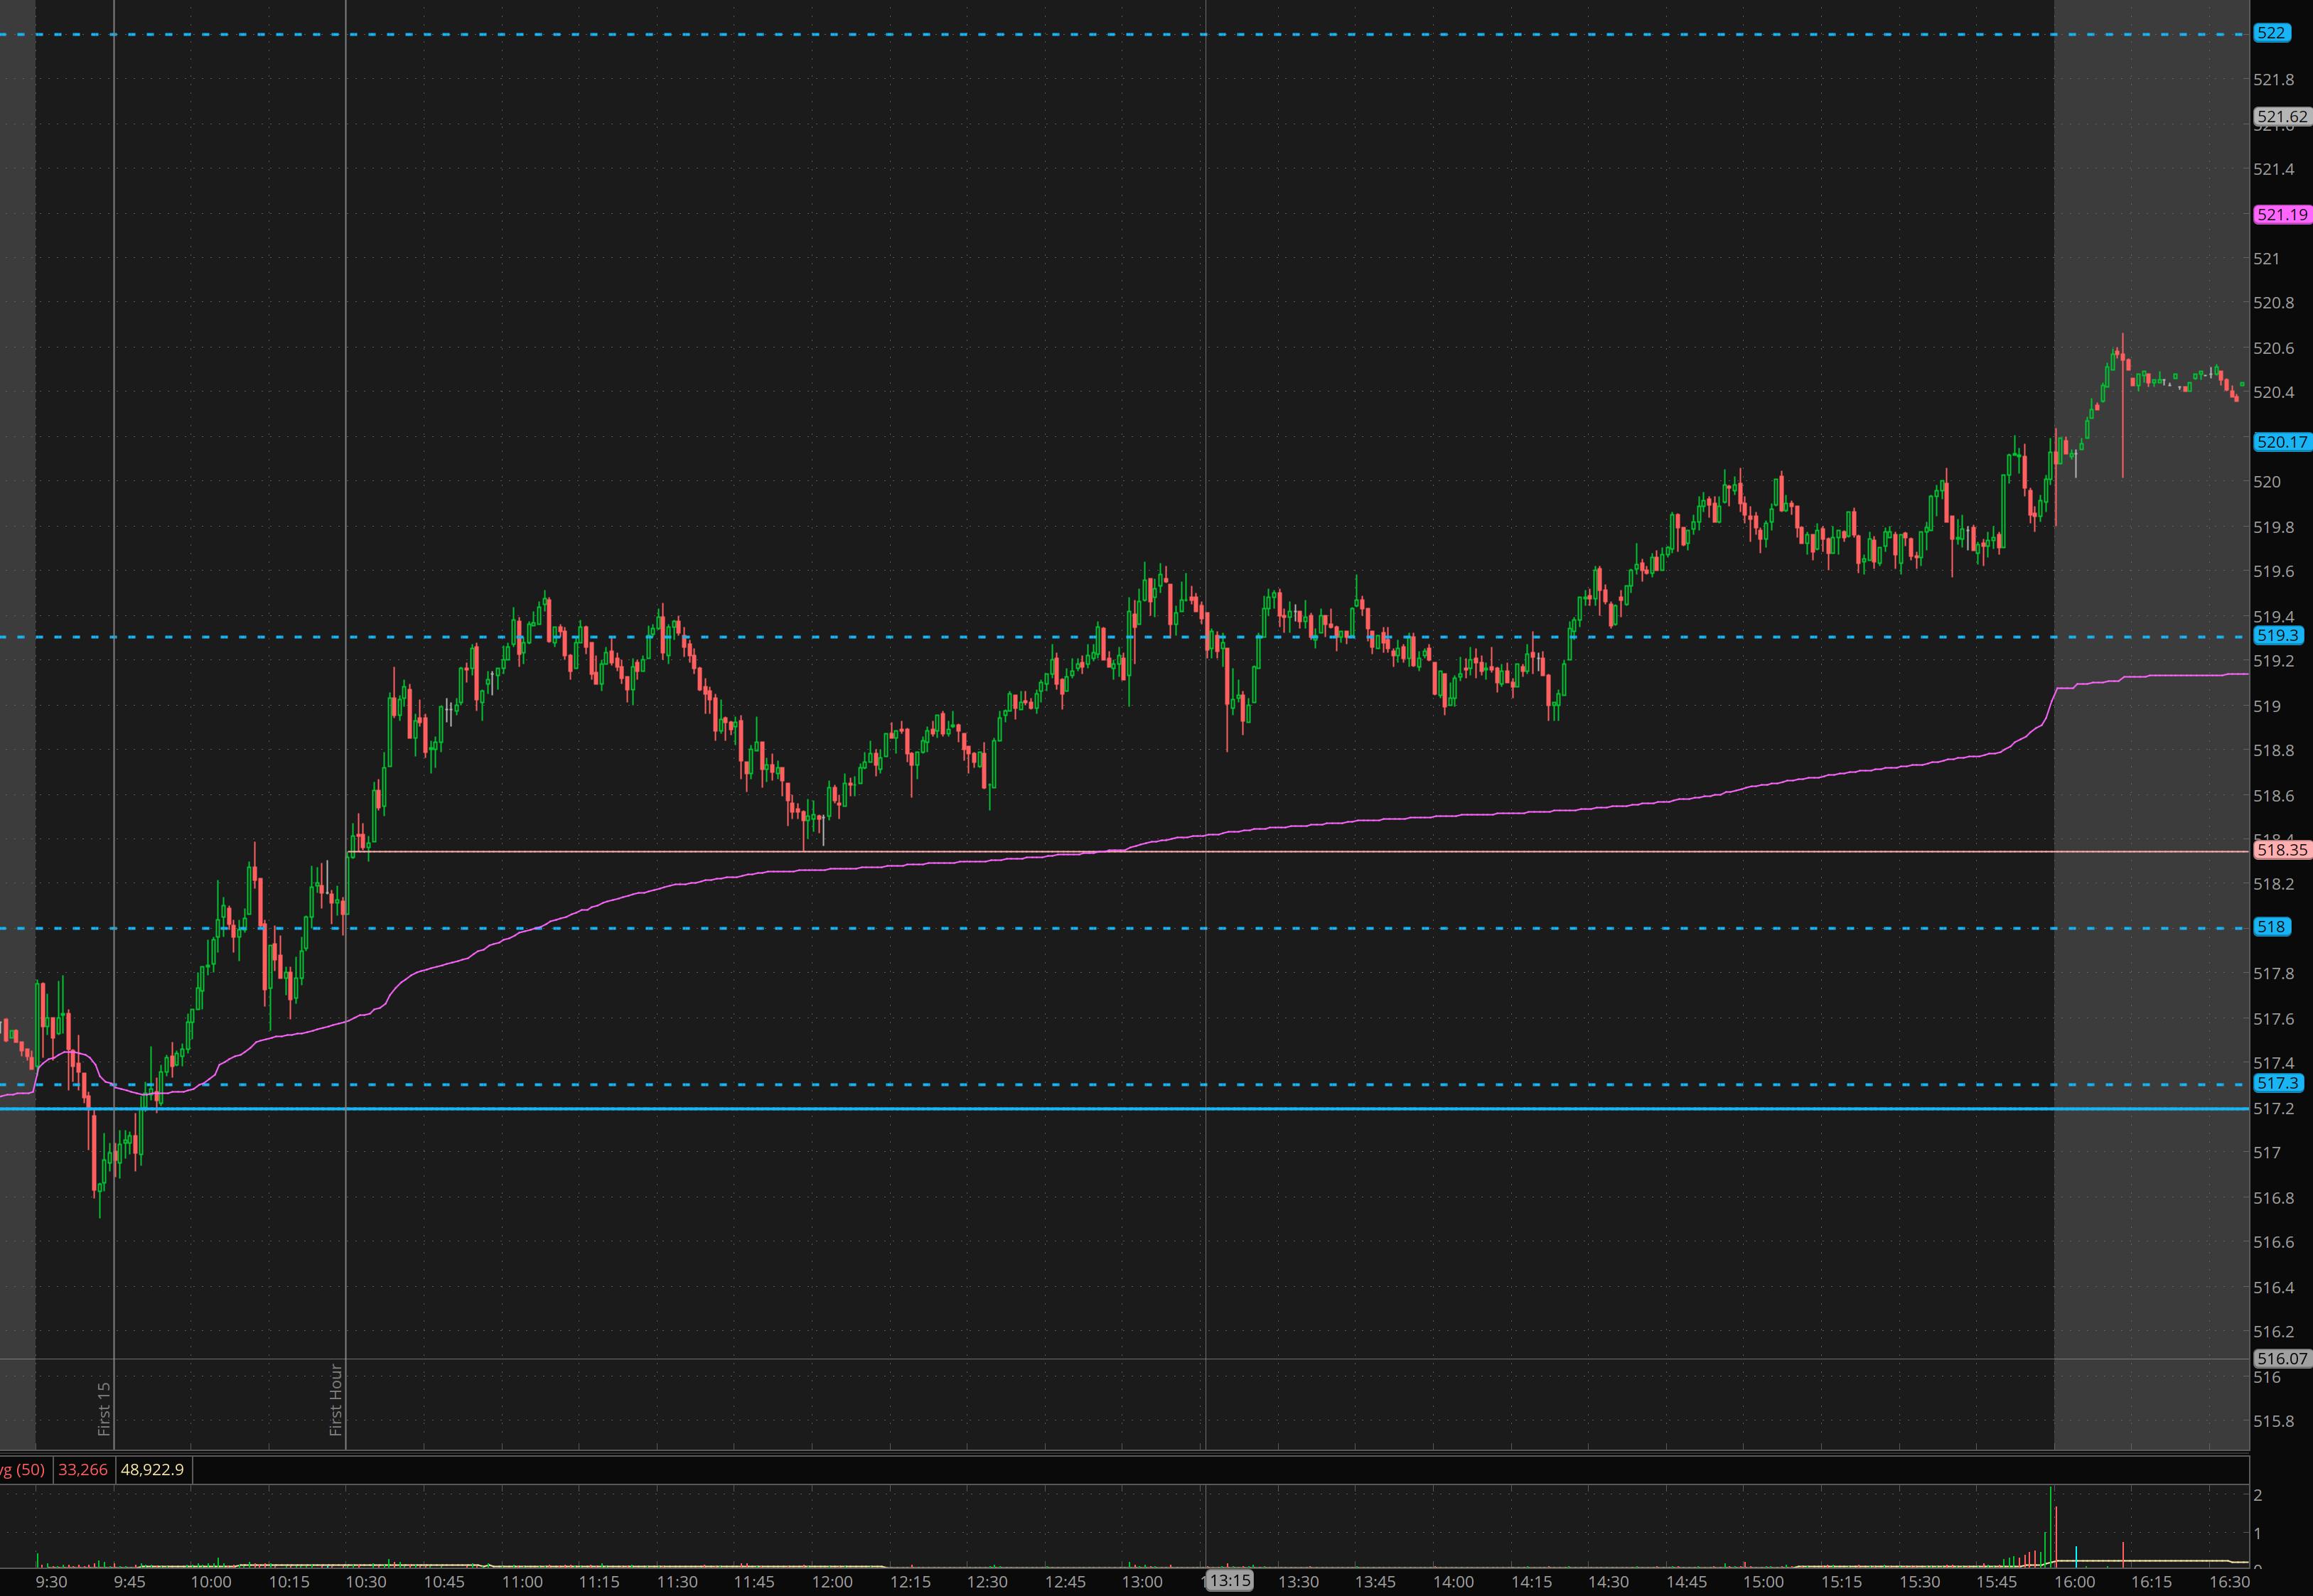This screenshot has height=1596, width=2313.
Task: Click the 9:30 label on time axis
Action: point(51,1582)
